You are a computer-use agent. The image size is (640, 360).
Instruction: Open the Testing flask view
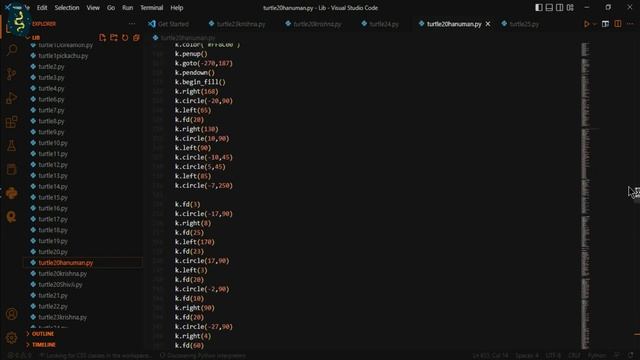tap(12, 146)
